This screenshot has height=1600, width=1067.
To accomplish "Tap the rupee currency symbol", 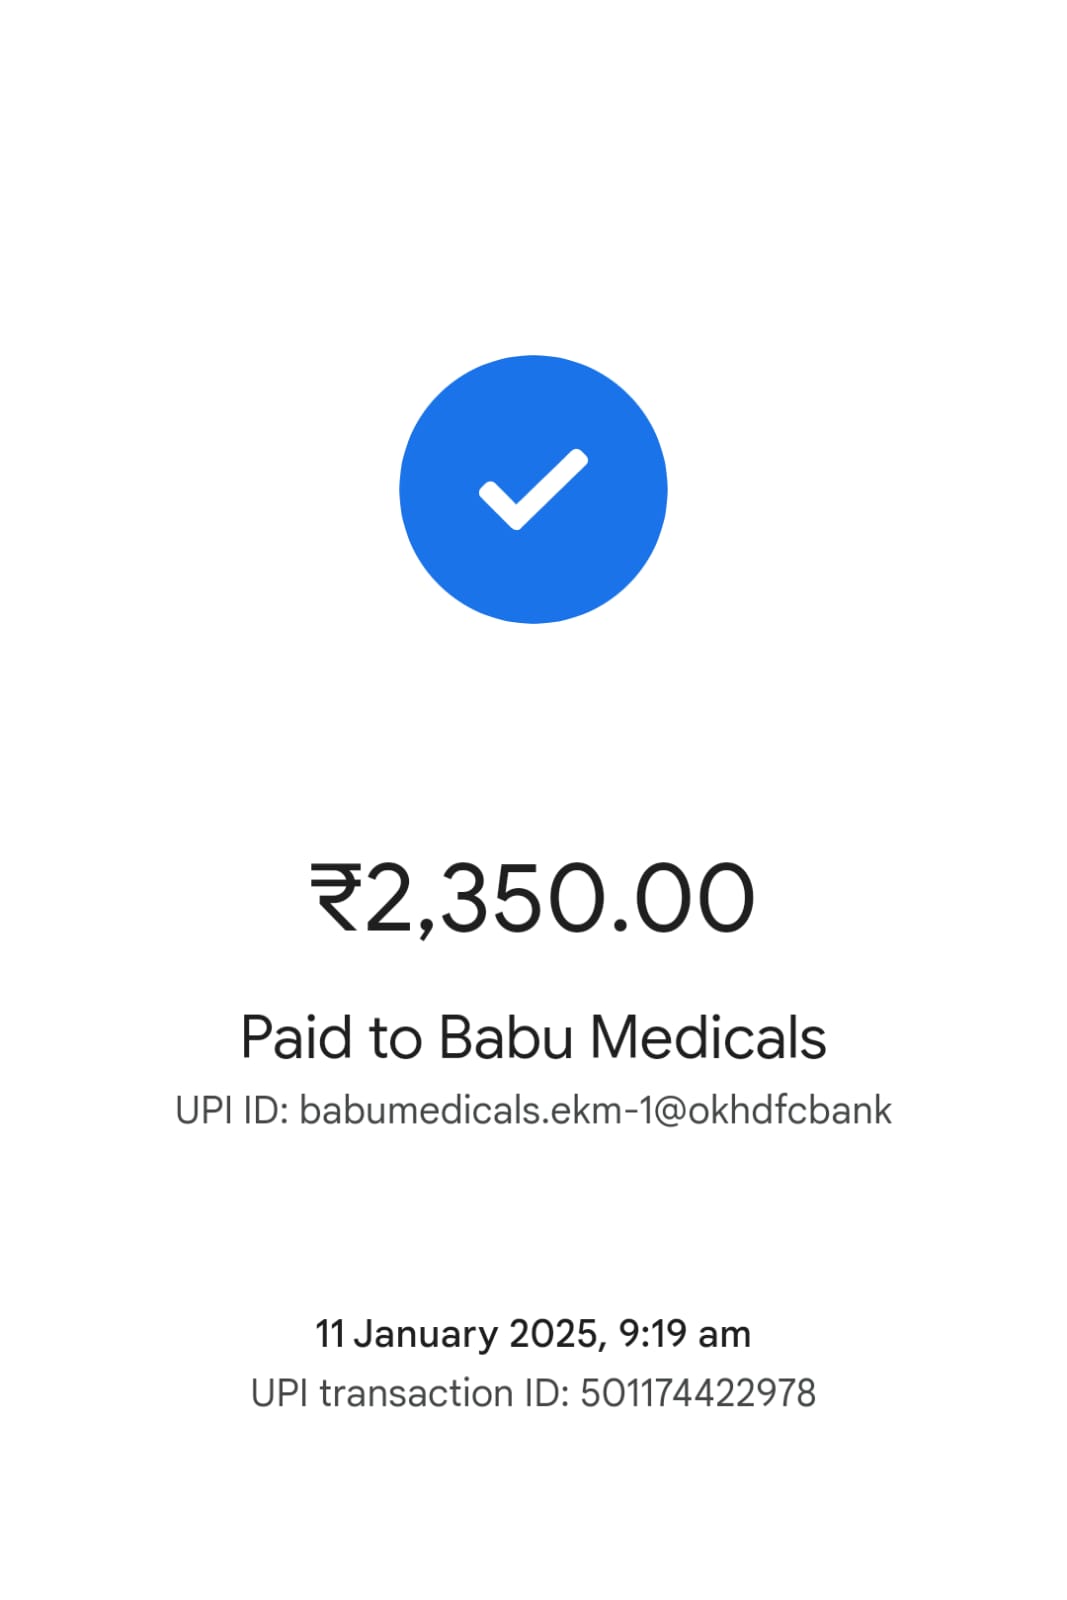I will coord(336,898).
